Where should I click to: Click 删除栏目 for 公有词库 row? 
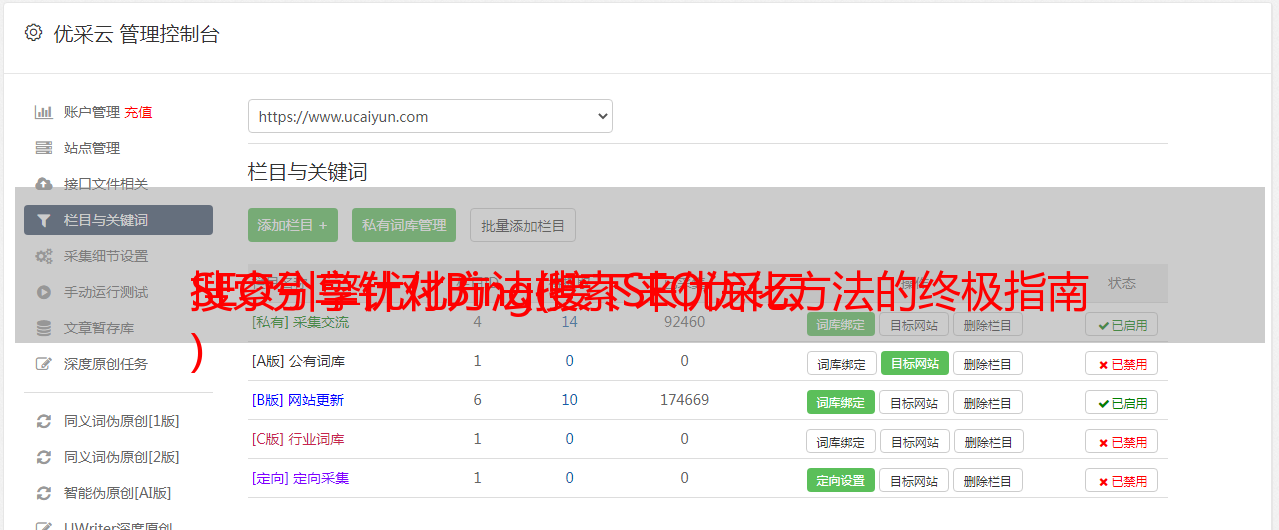pyautogui.click(x=988, y=364)
